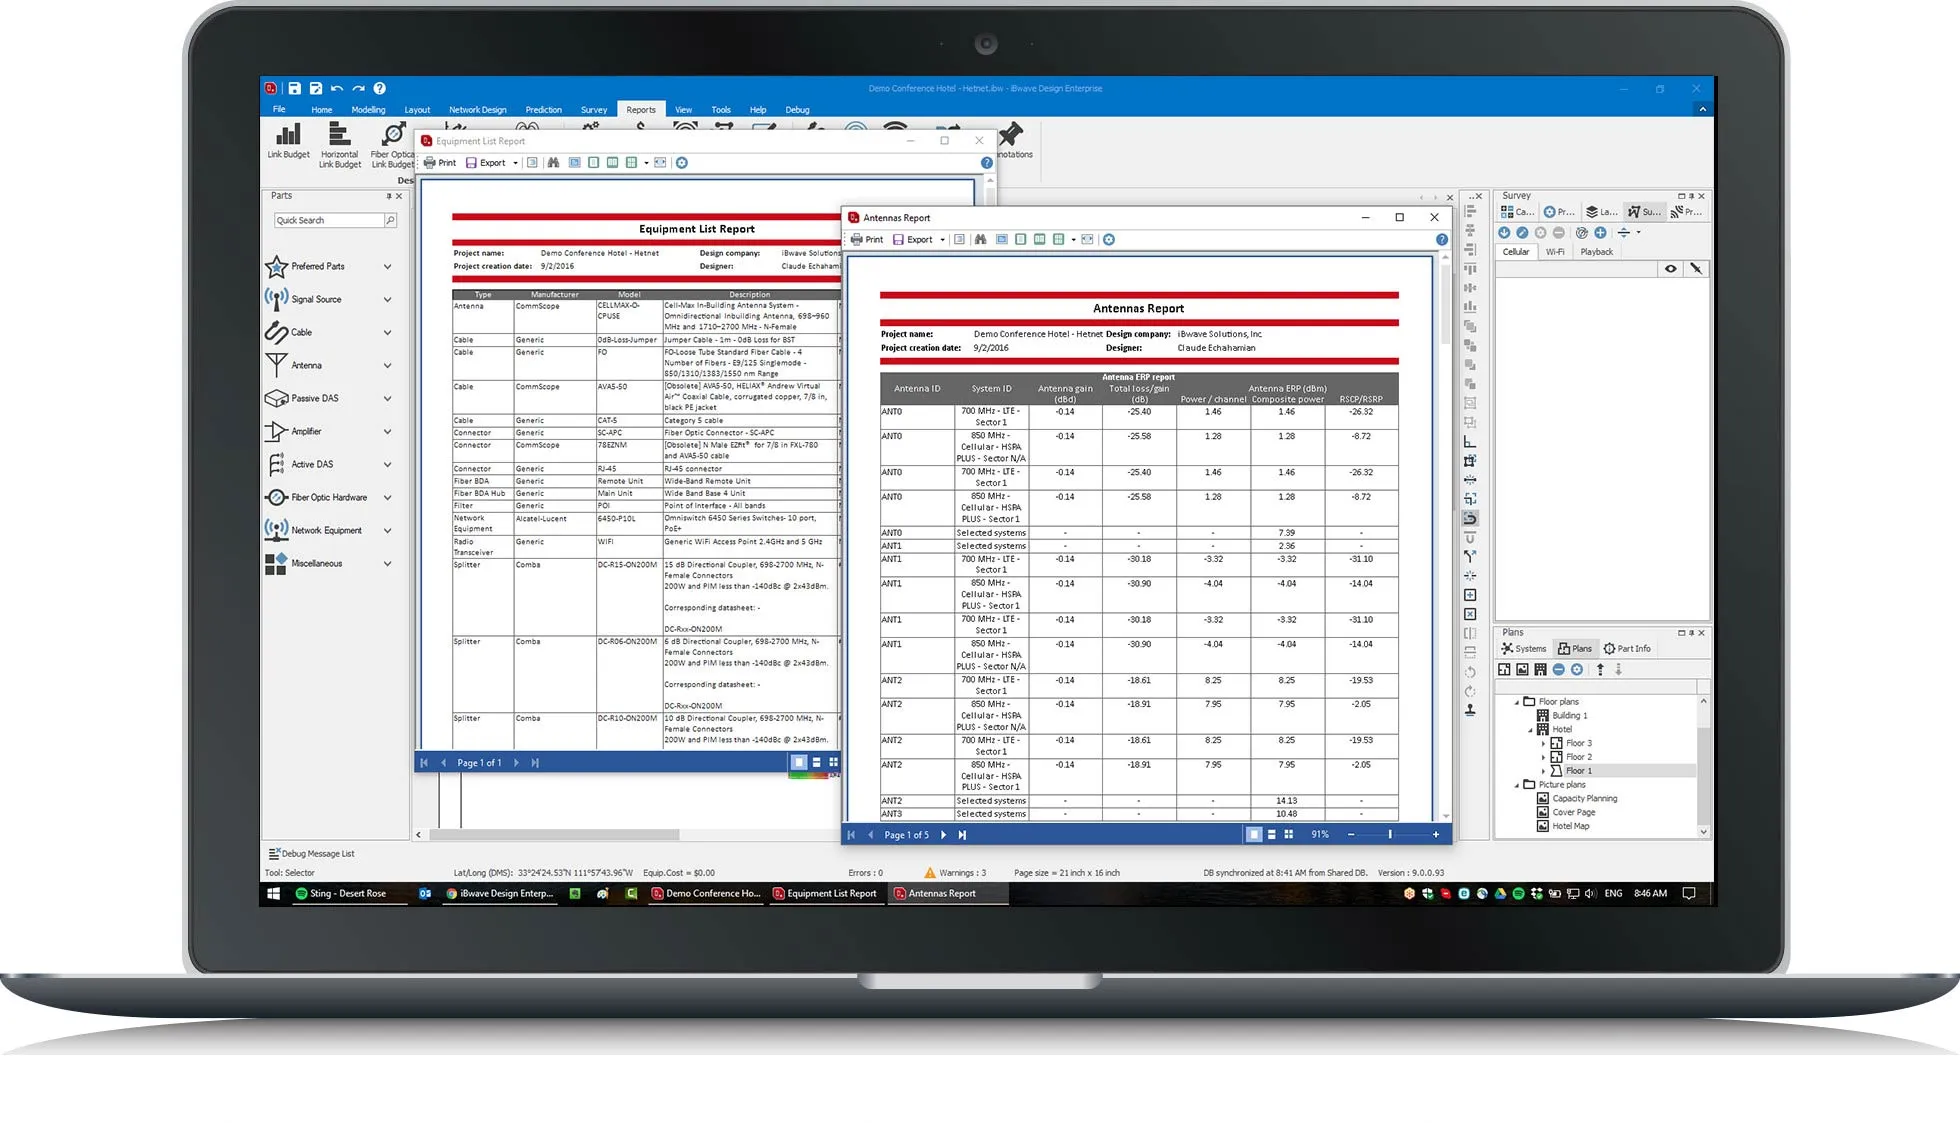
Task: Open Equipment List Report taskbar item
Action: (x=824, y=894)
